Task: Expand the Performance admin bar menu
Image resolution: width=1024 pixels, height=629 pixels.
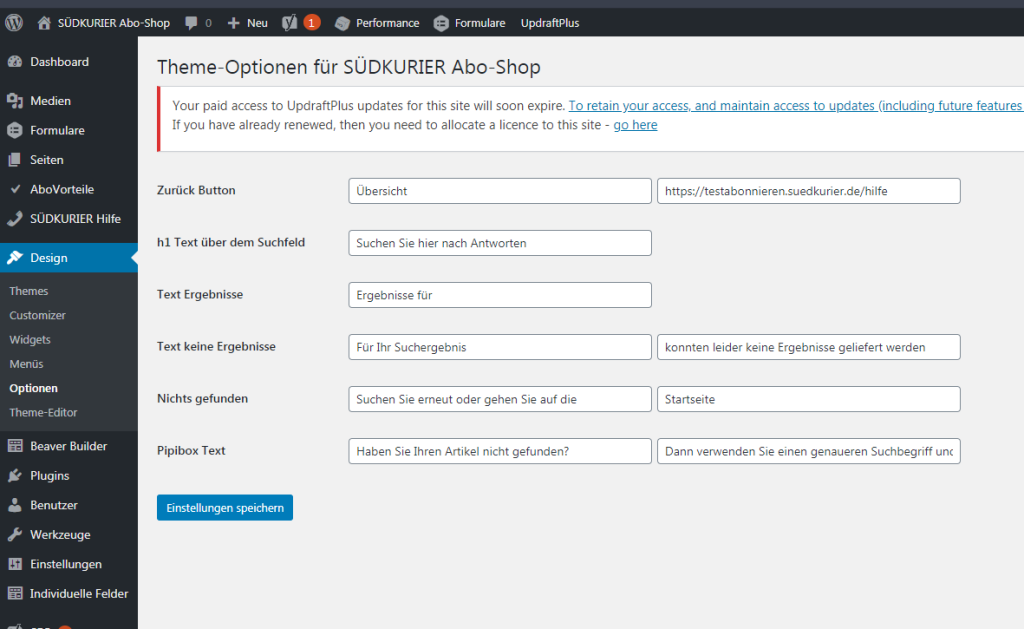Action: pyautogui.click(x=377, y=22)
